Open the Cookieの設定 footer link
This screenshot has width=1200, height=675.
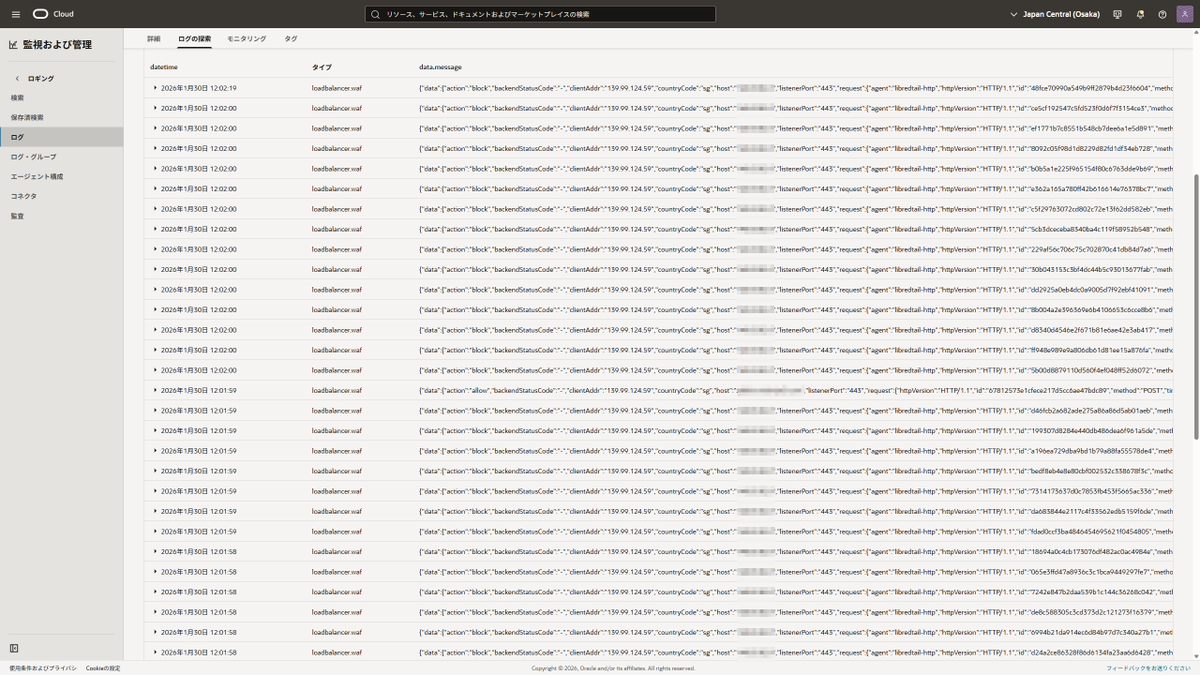tap(103, 668)
